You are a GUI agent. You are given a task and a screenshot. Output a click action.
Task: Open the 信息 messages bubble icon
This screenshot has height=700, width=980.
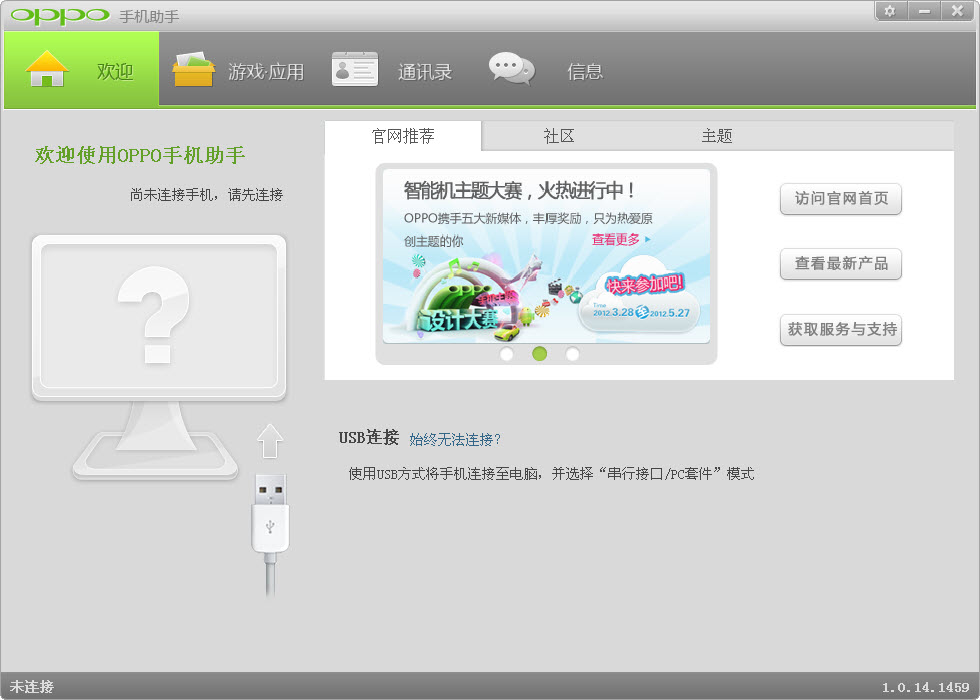pyautogui.click(x=510, y=69)
